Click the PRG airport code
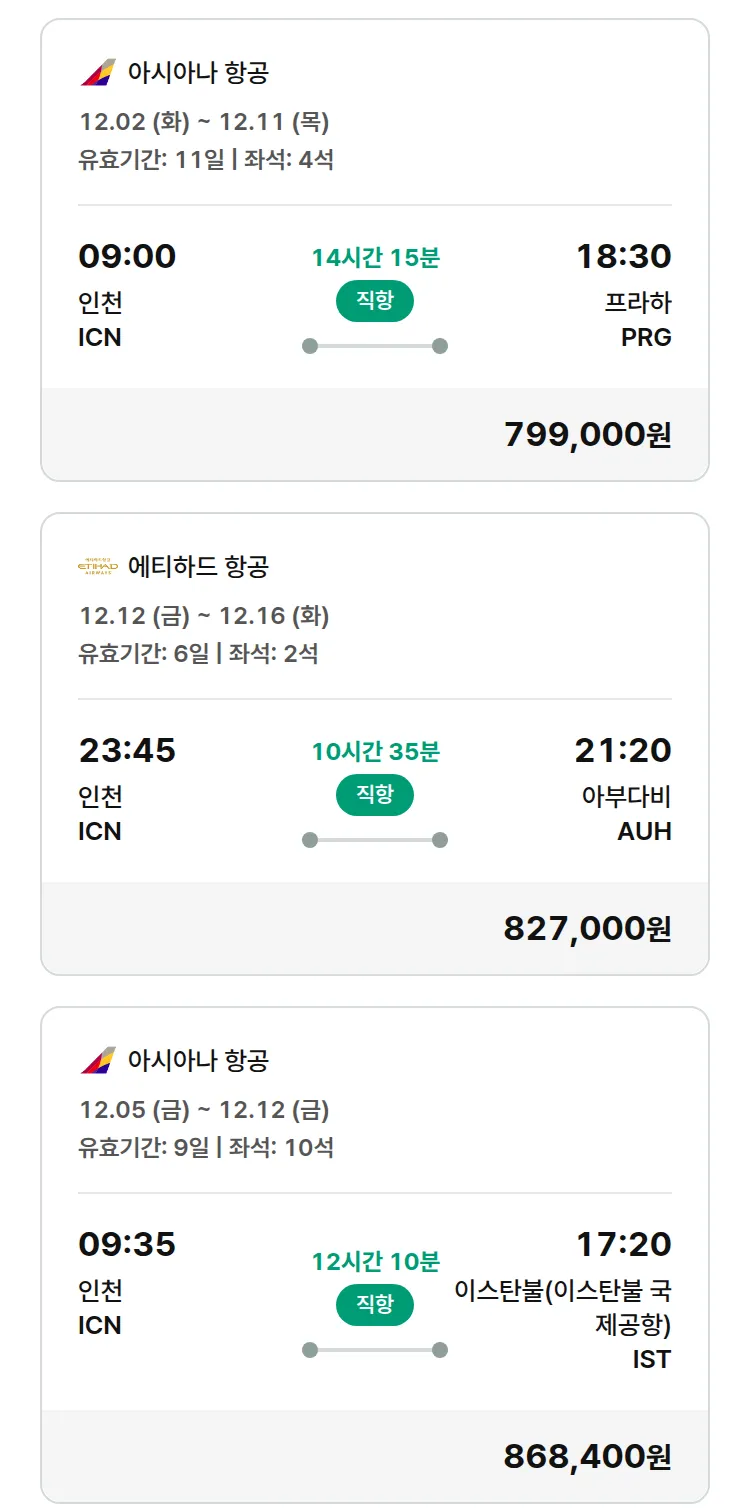Image resolution: width=750 pixels, height=1510 pixels. 646,338
